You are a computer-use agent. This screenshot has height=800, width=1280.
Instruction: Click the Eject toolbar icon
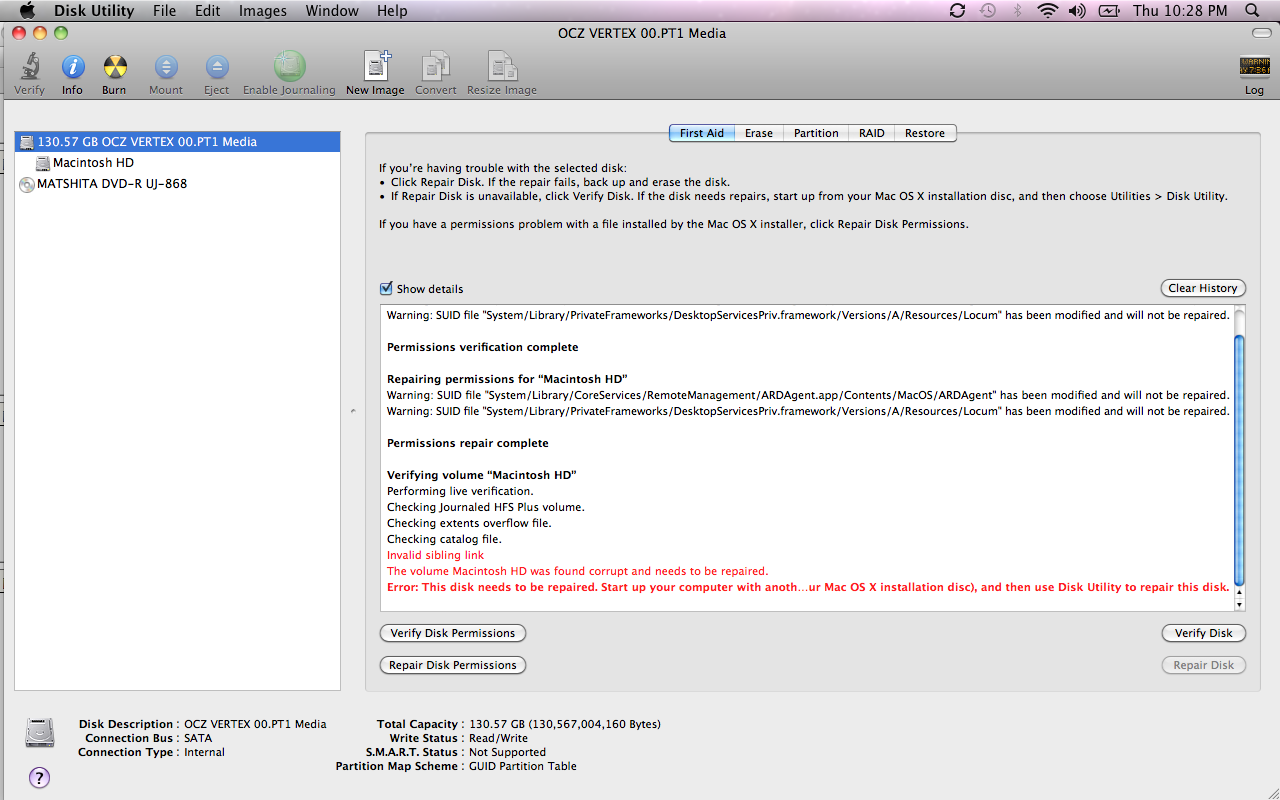tap(217, 68)
